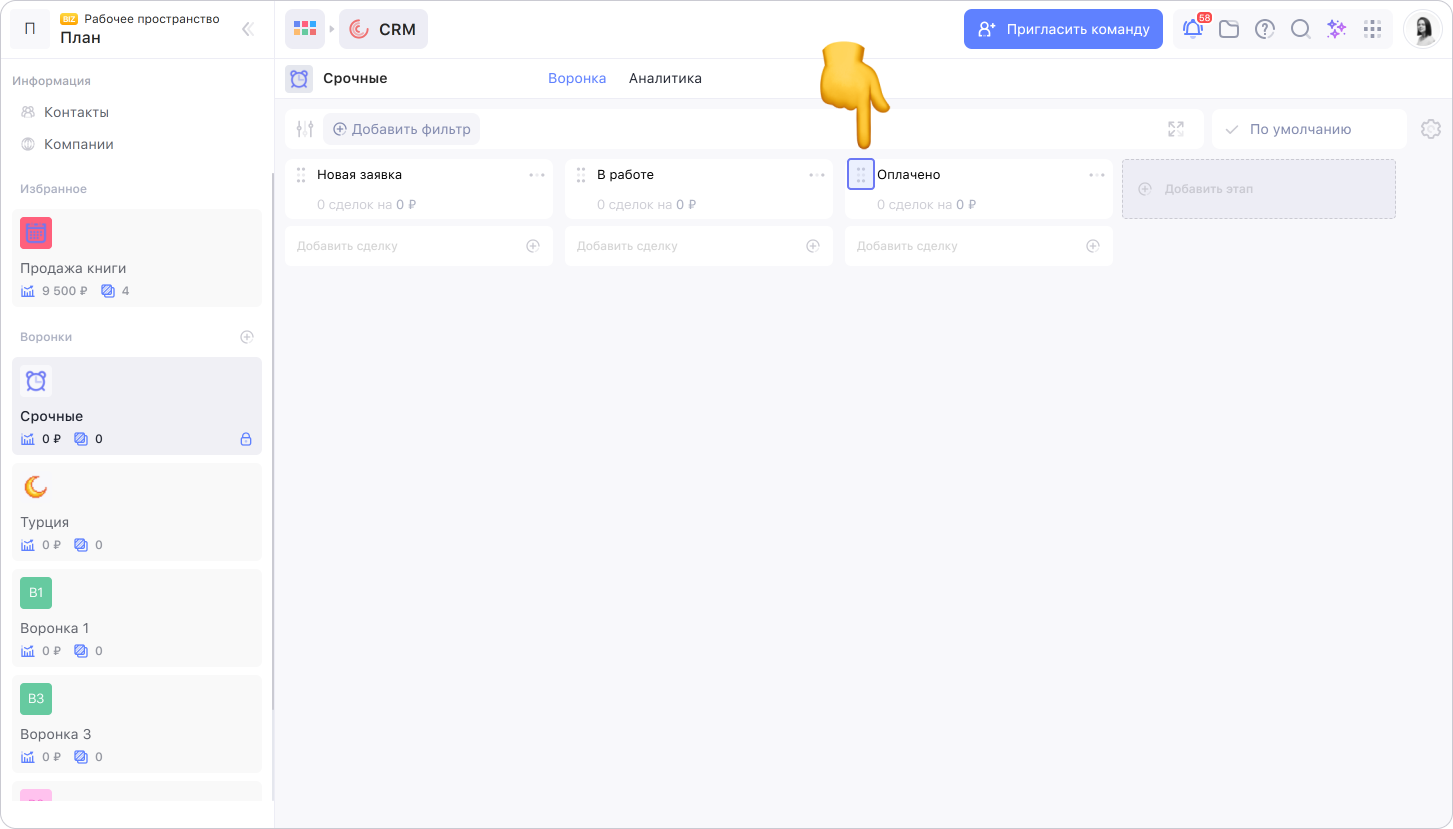The image size is (1453, 829).
Task: Grab drag handle of Новая заявка stage
Action: pos(301,175)
